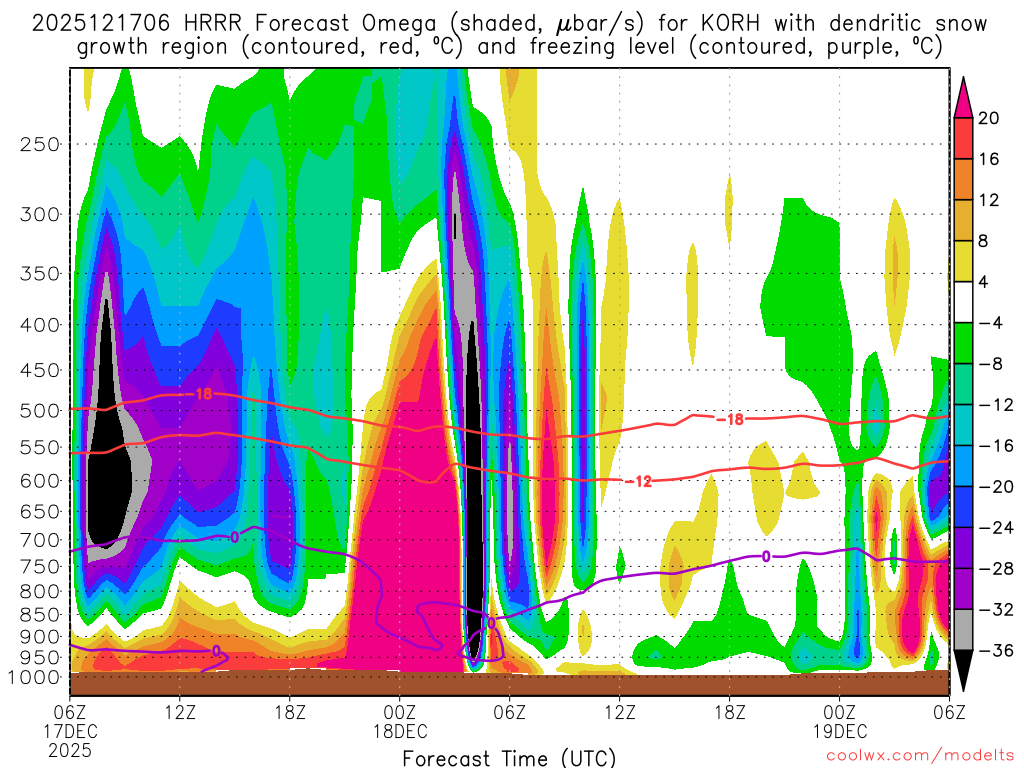The image size is (1024, 768).
Task: Click the 20 colorbar value label
Action: [x=989, y=118]
